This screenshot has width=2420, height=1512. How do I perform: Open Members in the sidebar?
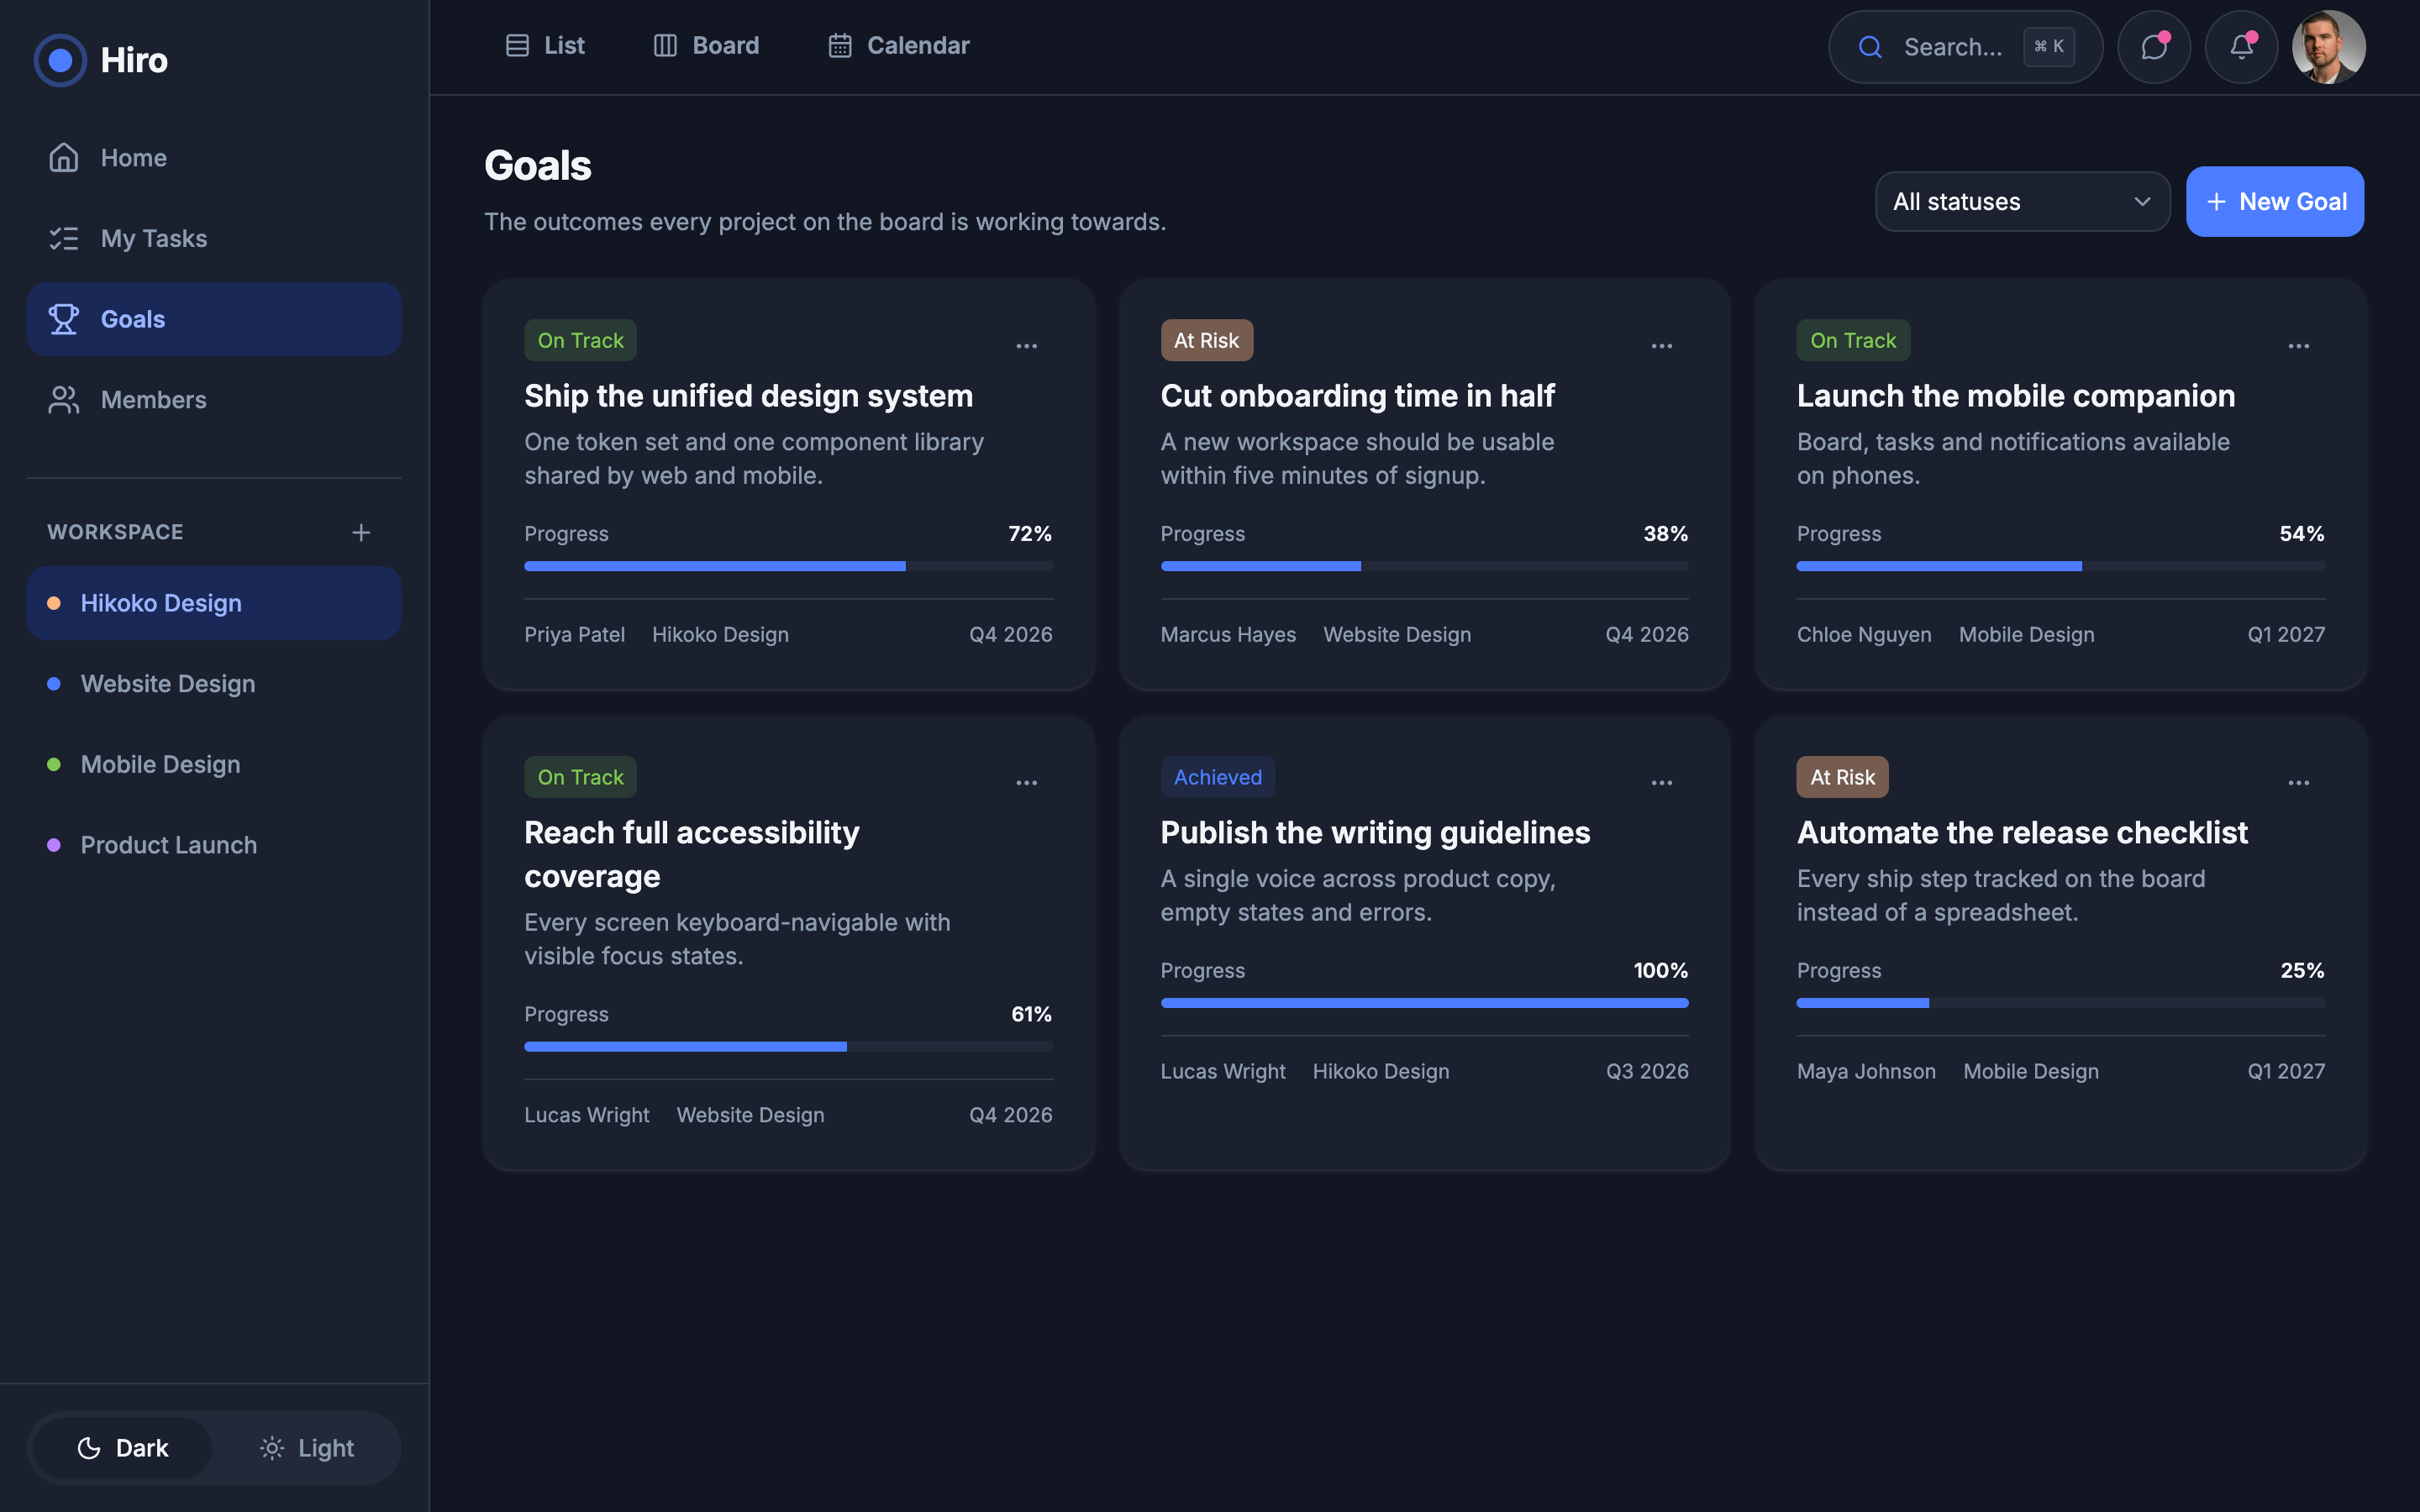pos(214,400)
